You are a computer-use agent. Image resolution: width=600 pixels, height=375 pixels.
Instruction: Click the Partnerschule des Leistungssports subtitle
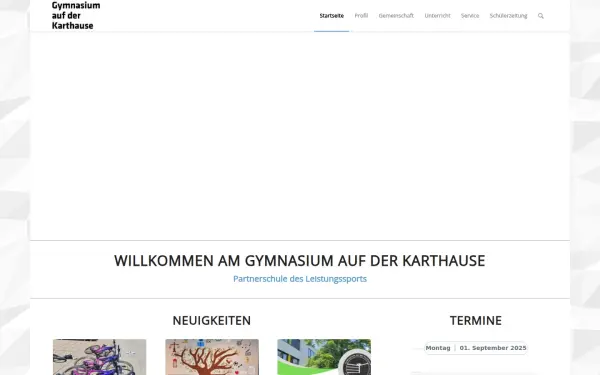(x=300, y=279)
